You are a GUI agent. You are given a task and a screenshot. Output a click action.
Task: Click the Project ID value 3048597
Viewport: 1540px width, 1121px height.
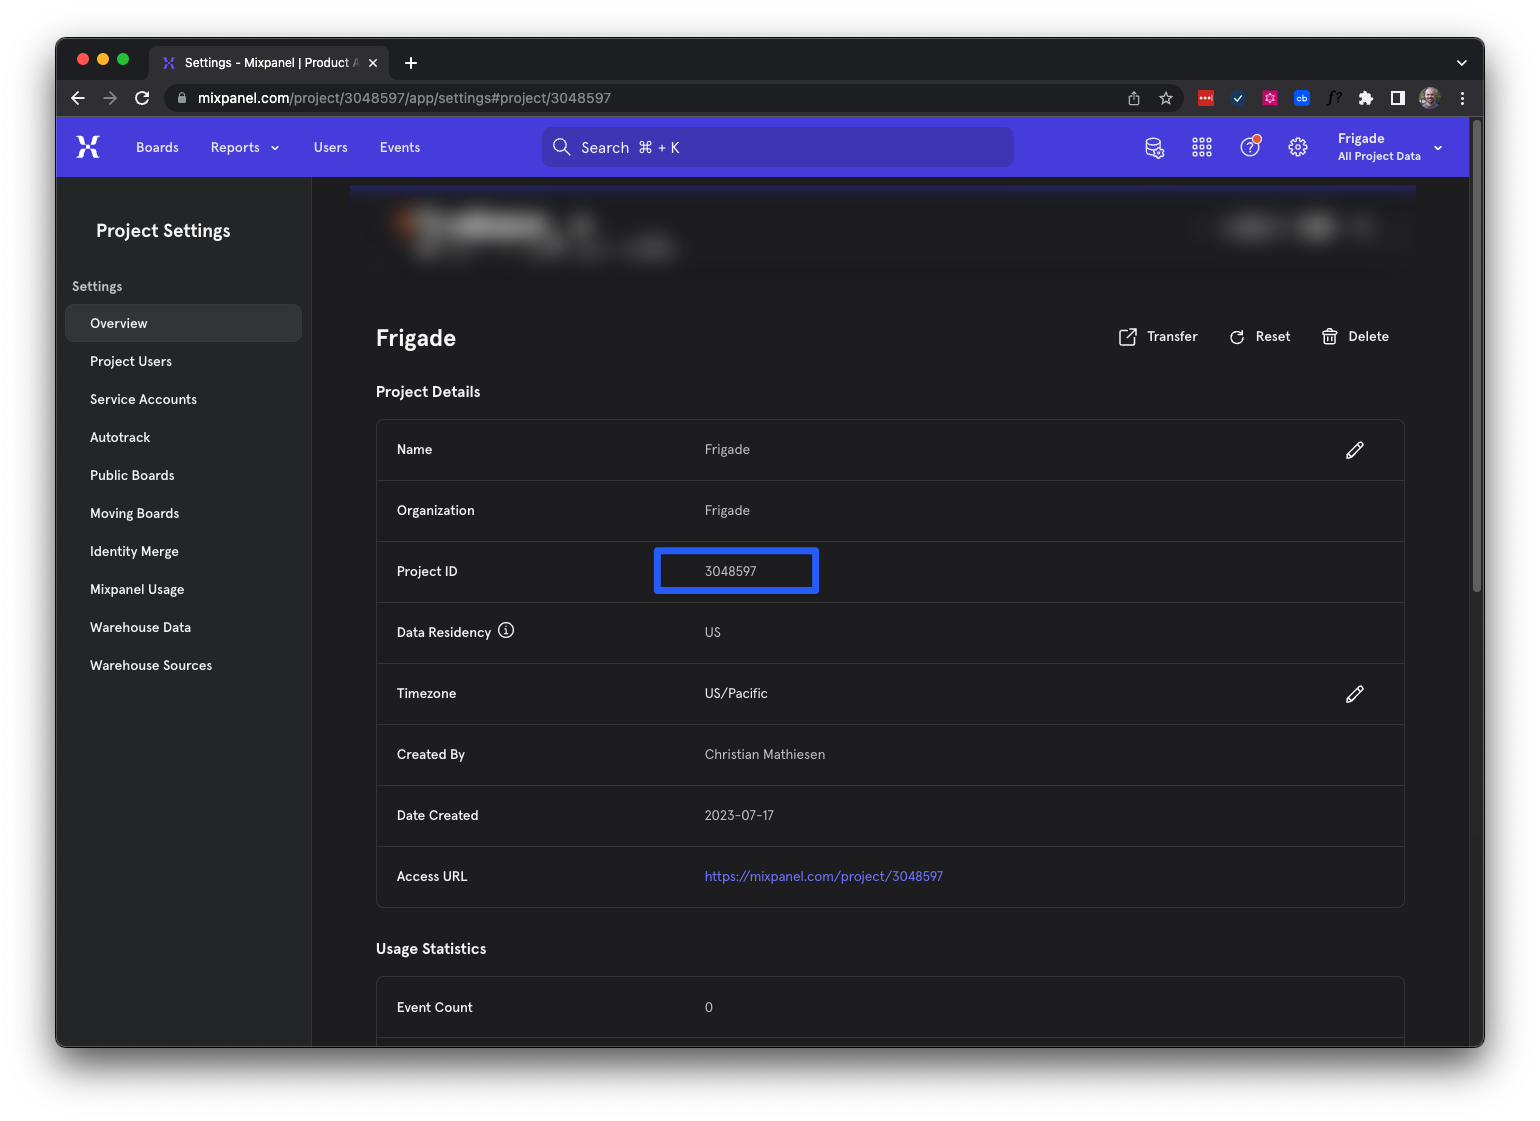coord(731,572)
